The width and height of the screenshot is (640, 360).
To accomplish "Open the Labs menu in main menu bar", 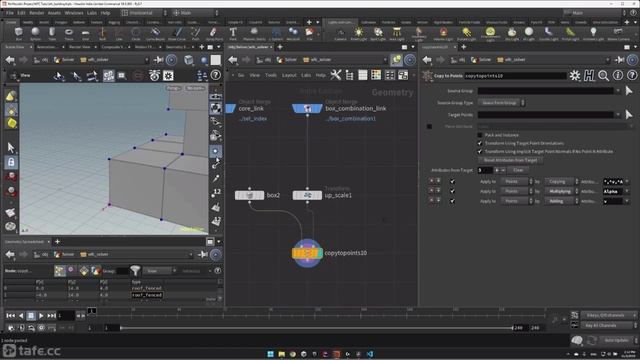I will coord(92,13).
